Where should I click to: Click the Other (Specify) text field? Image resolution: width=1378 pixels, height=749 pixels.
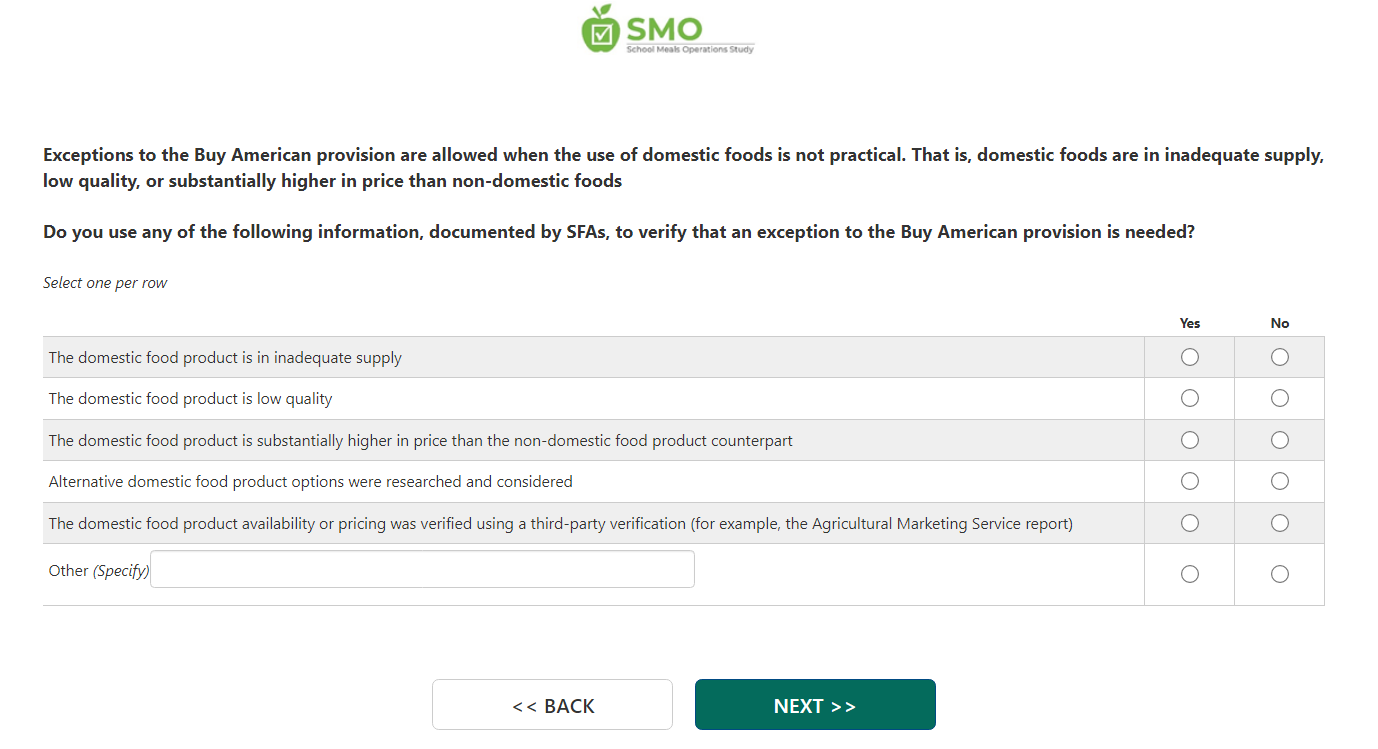tap(422, 569)
